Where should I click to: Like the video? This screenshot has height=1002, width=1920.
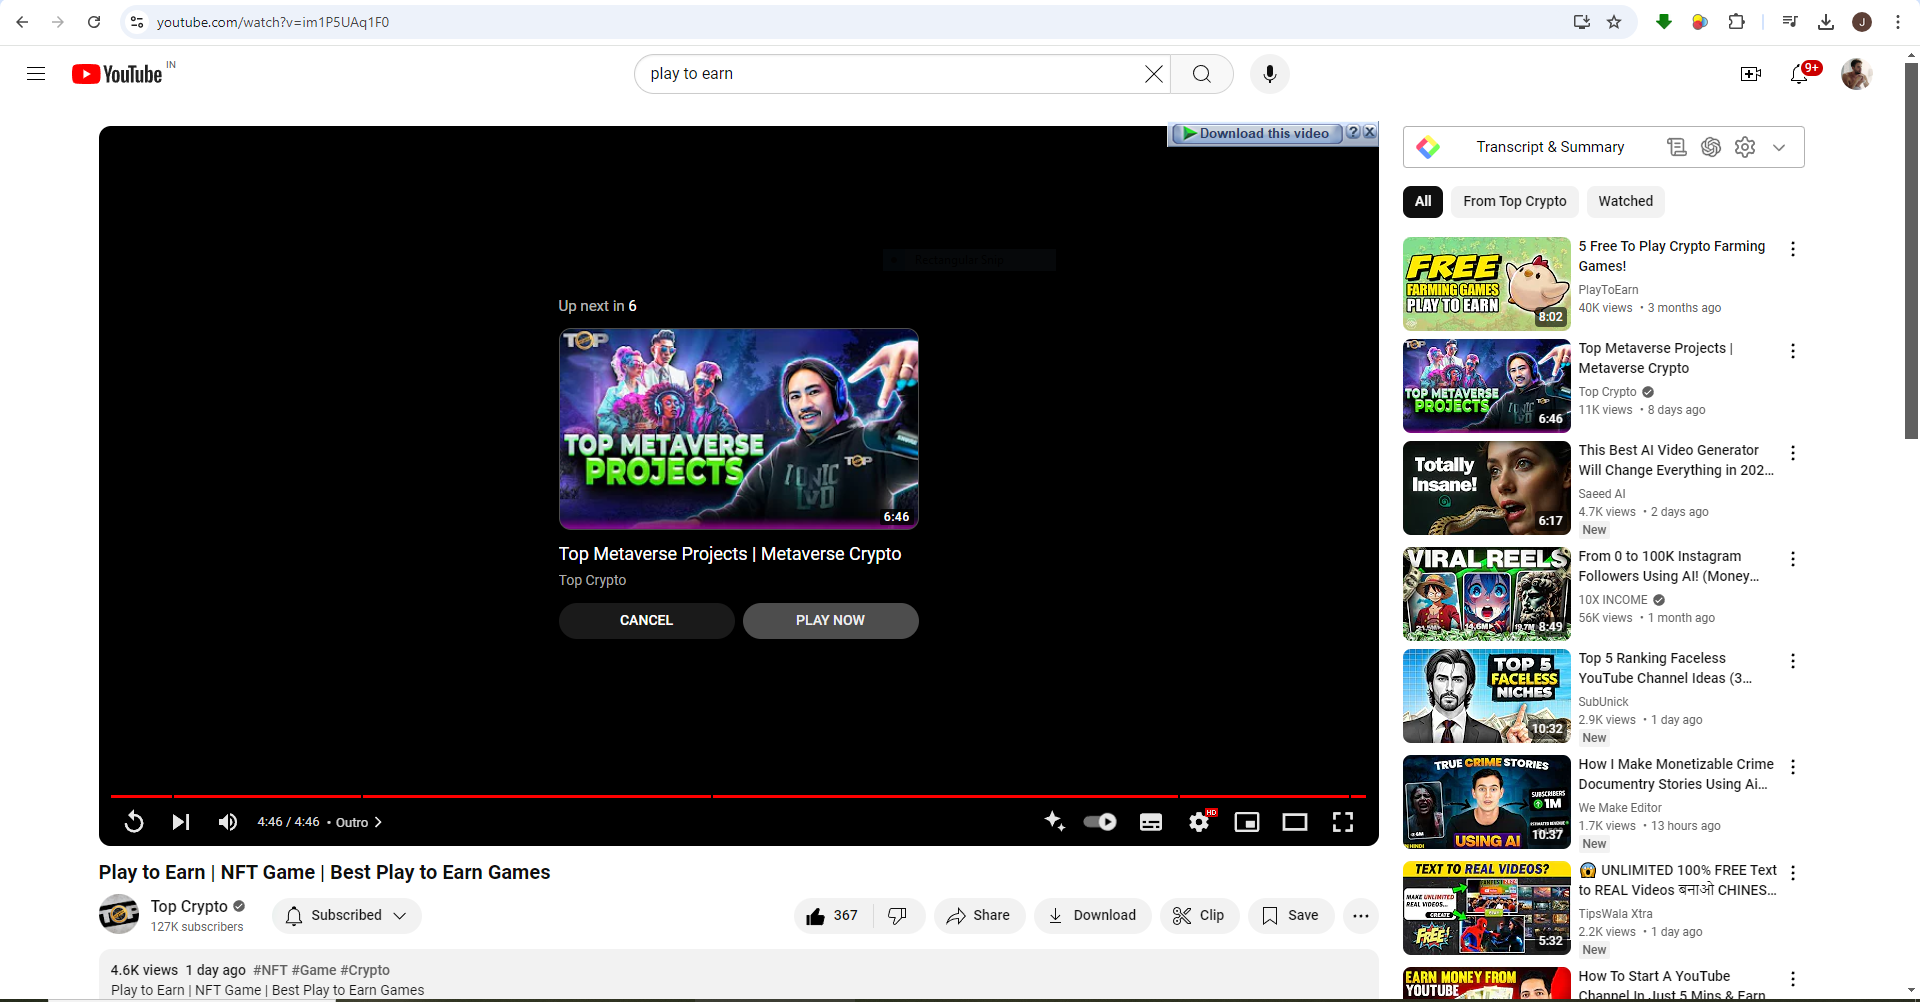tap(833, 916)
